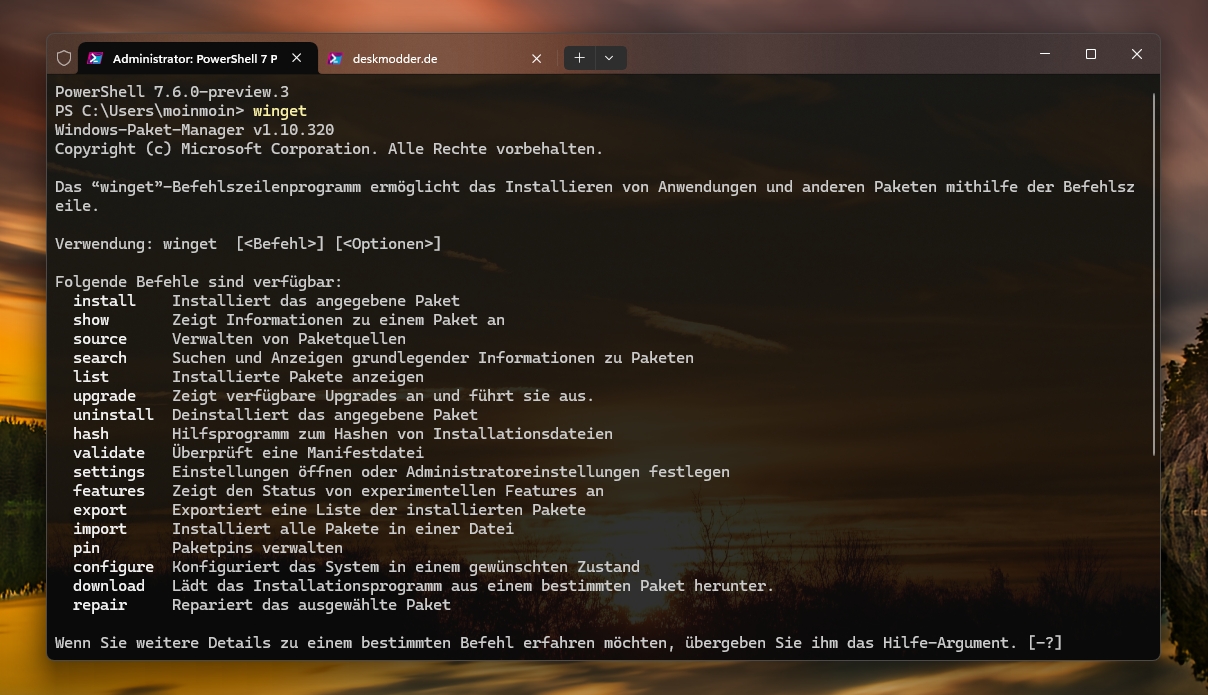Click 'Verwalten von Paketquellen' description
This screenshot has height=695, width=1208.
coord(289,339)
